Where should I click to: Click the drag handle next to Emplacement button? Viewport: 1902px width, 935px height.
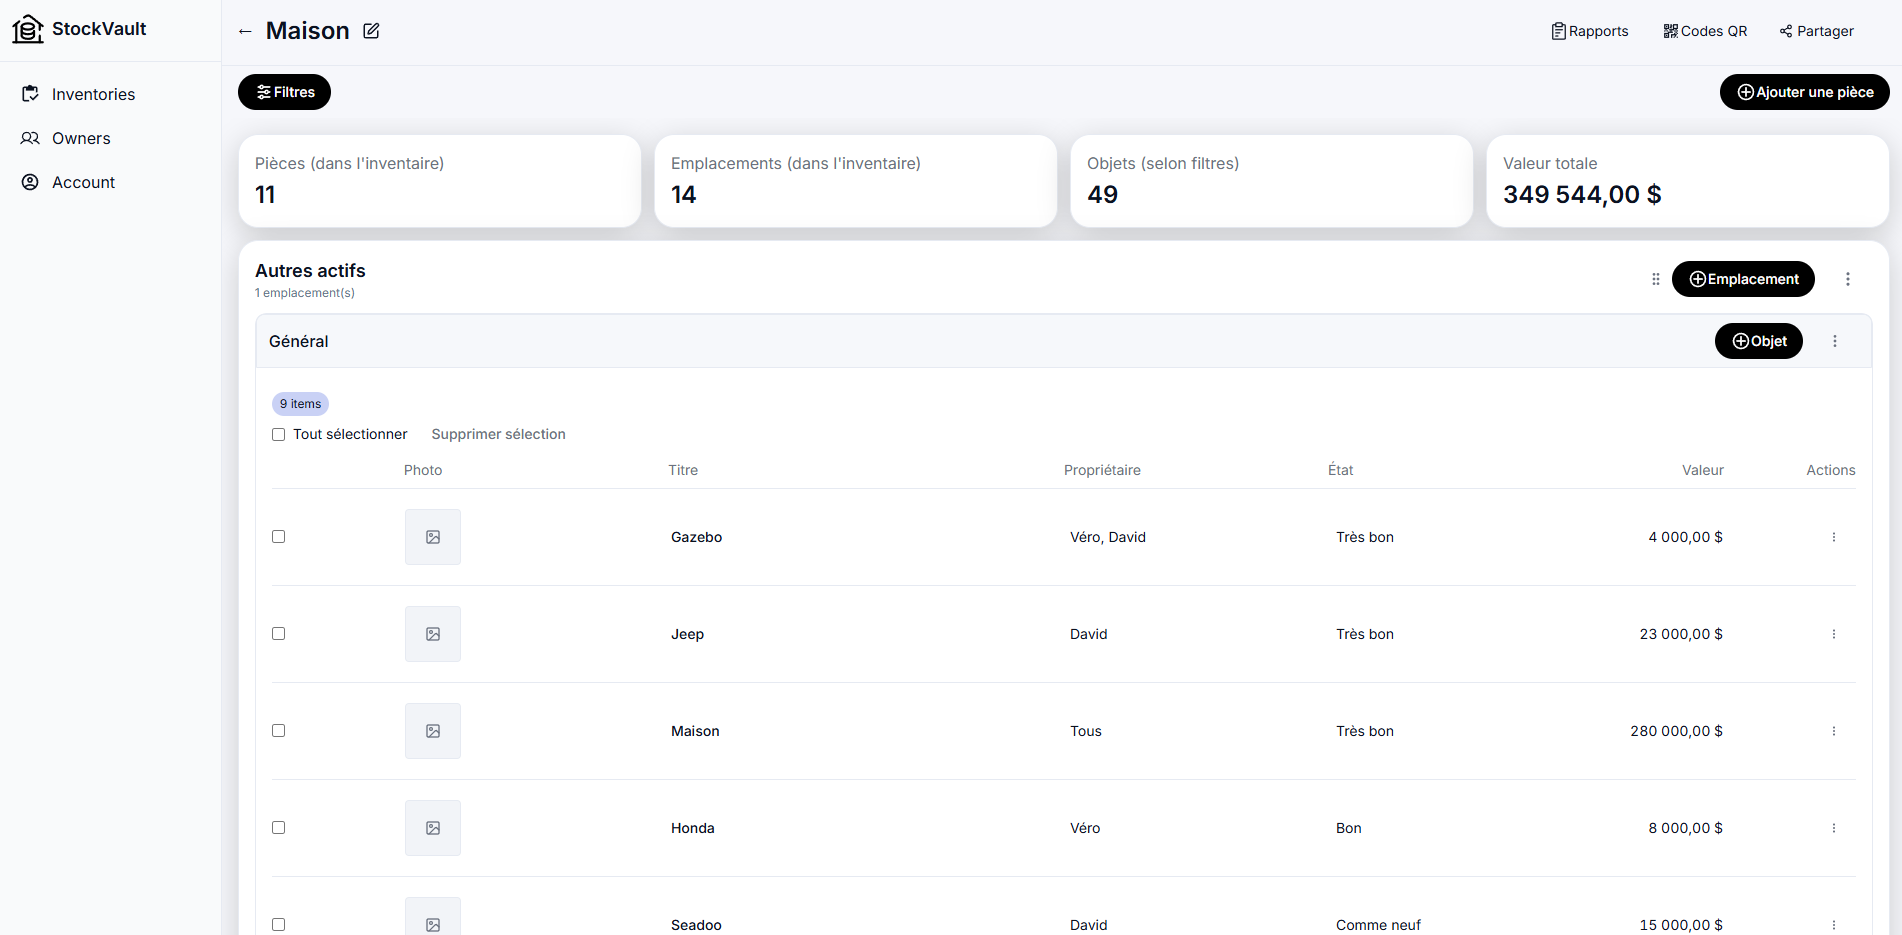[1656, 279]
